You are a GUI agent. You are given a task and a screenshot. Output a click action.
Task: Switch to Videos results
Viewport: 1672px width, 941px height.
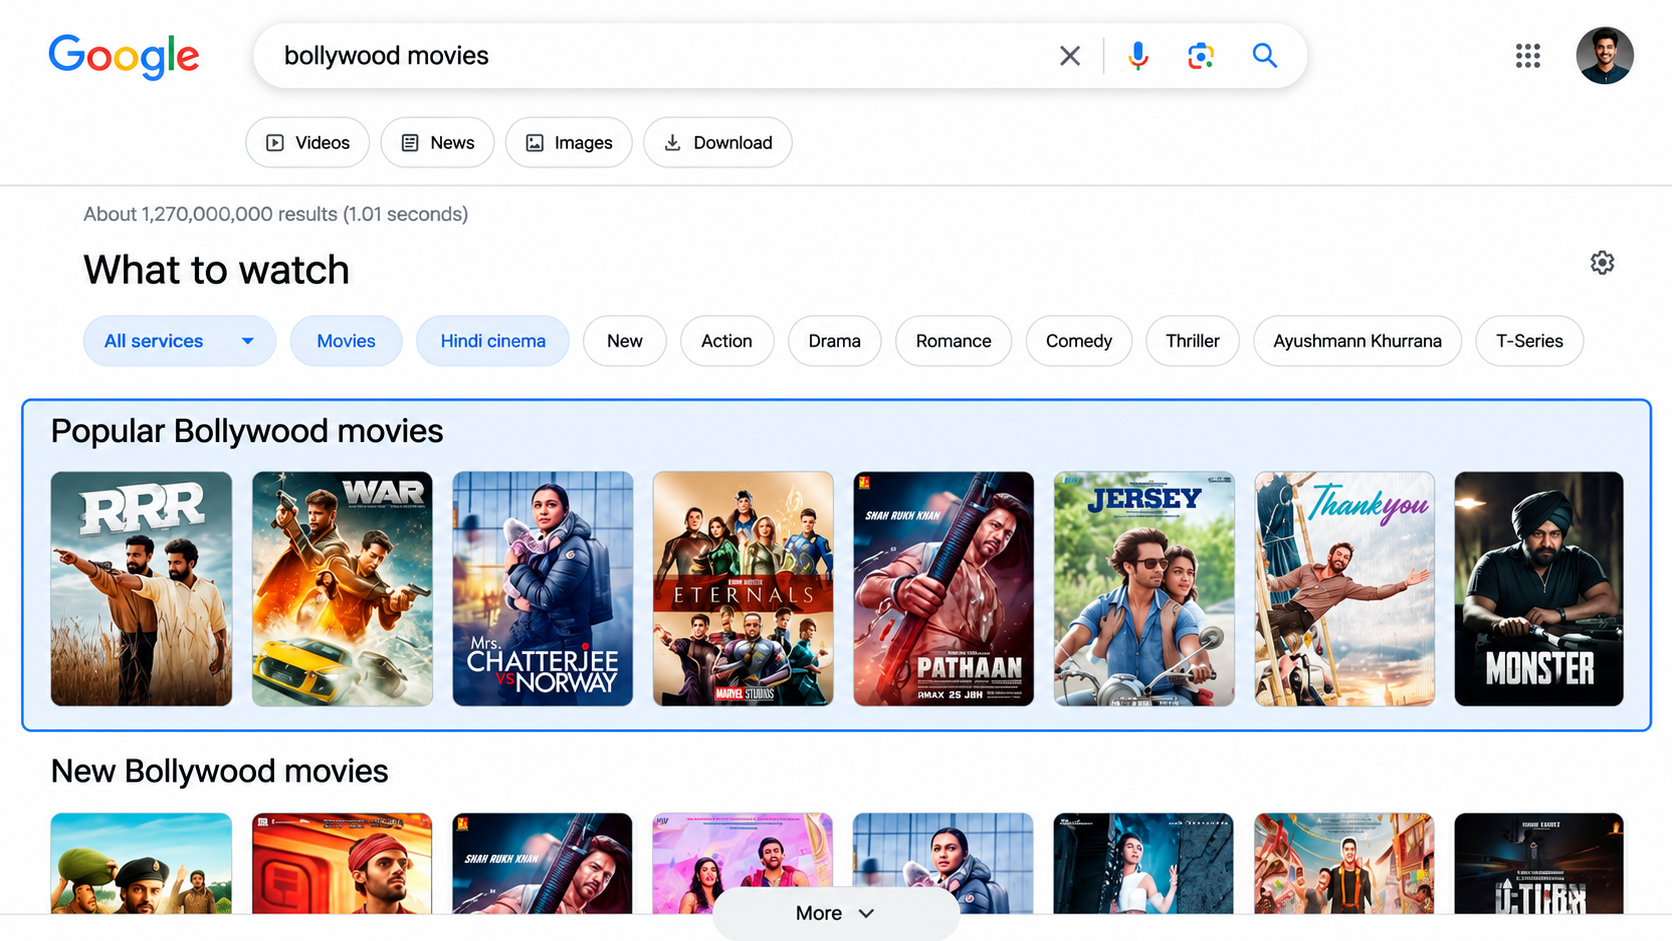(308, 143)
